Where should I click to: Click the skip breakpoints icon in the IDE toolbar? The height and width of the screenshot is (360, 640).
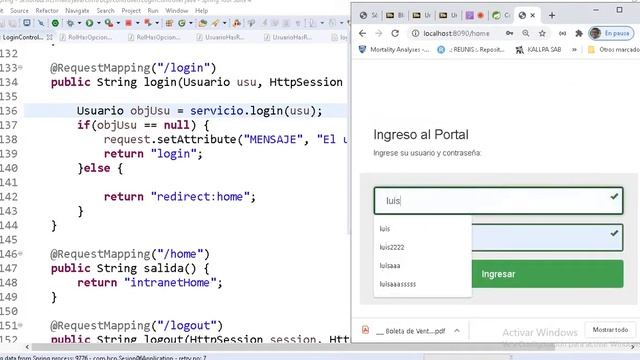(41, 23)
